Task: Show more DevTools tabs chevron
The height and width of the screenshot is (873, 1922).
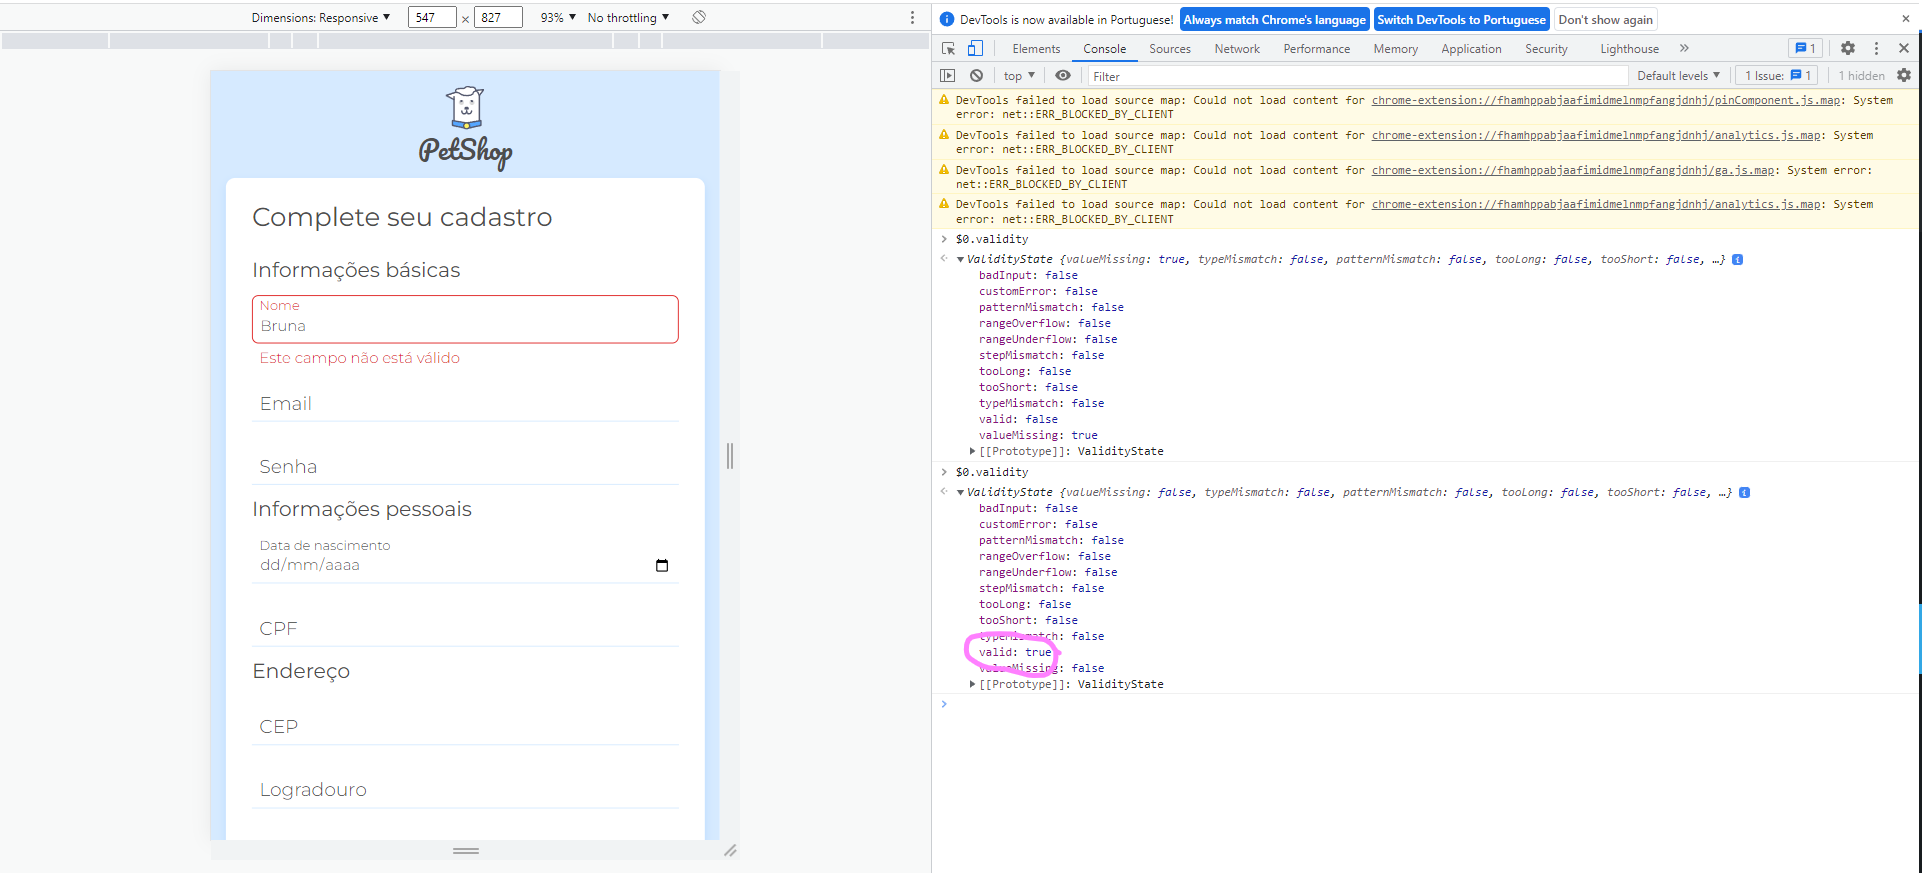Action: tap(1684, 48)
